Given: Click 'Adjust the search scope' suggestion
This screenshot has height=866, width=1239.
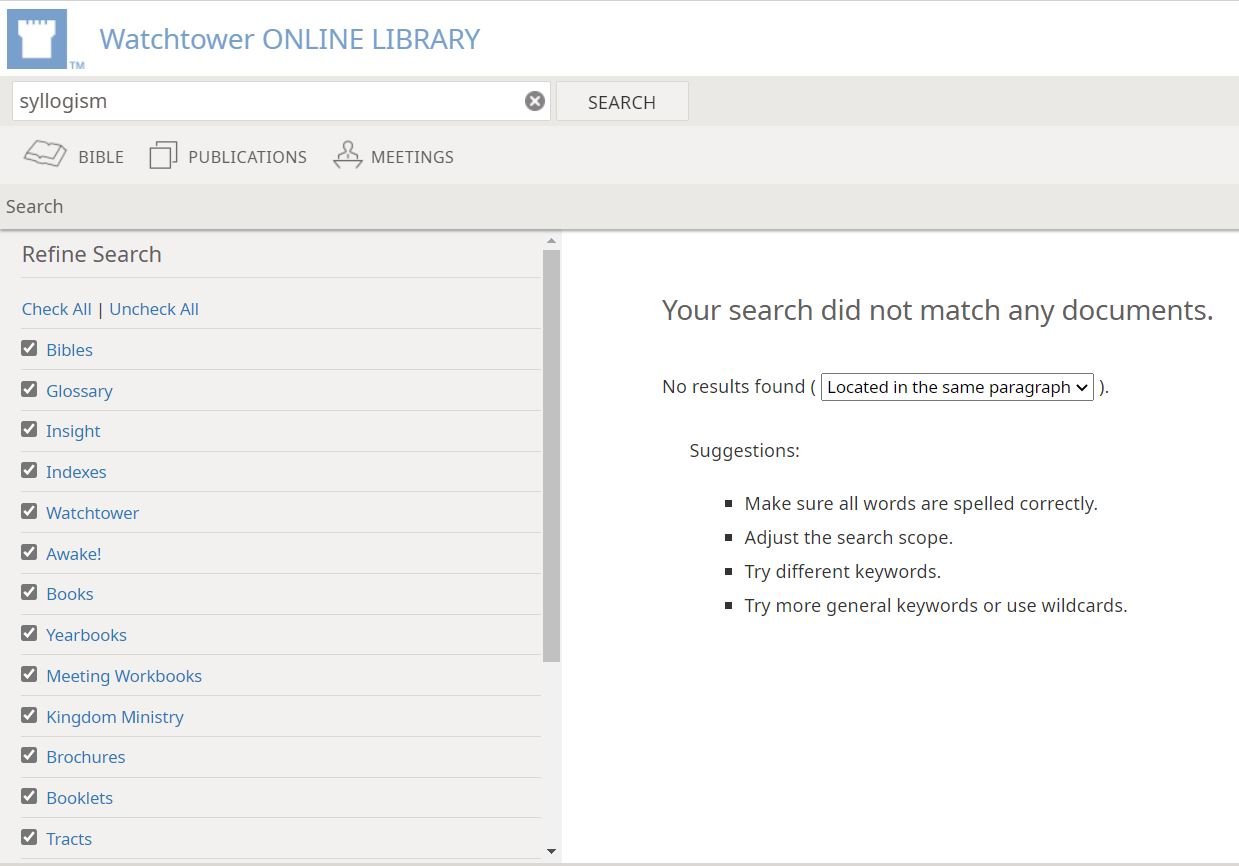Looking at the screenshot, I should pos(849,538).
